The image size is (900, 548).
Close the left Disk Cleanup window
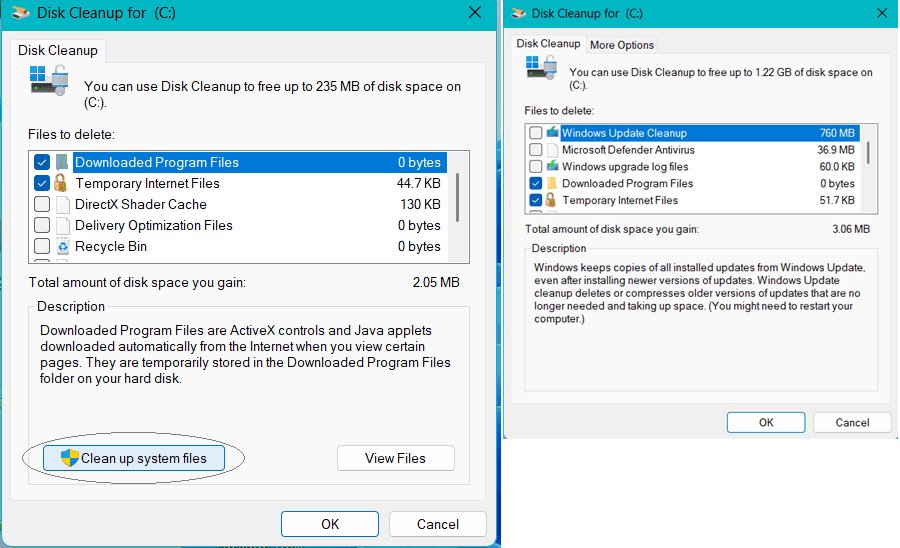pos(475,12)
